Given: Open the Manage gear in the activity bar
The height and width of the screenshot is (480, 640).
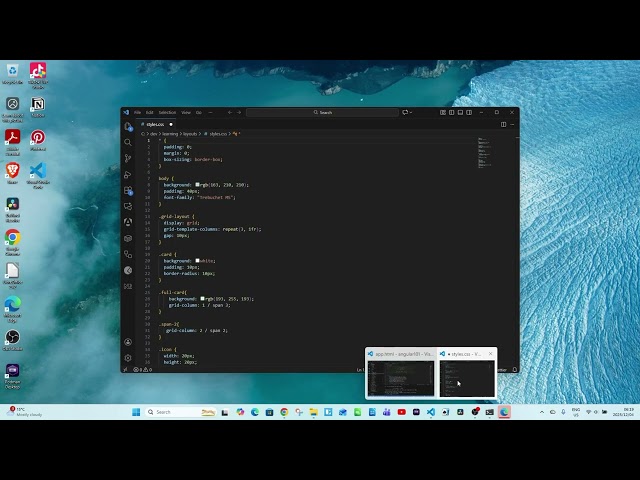Looking at the screenshot, I should (x=128, y=358).
